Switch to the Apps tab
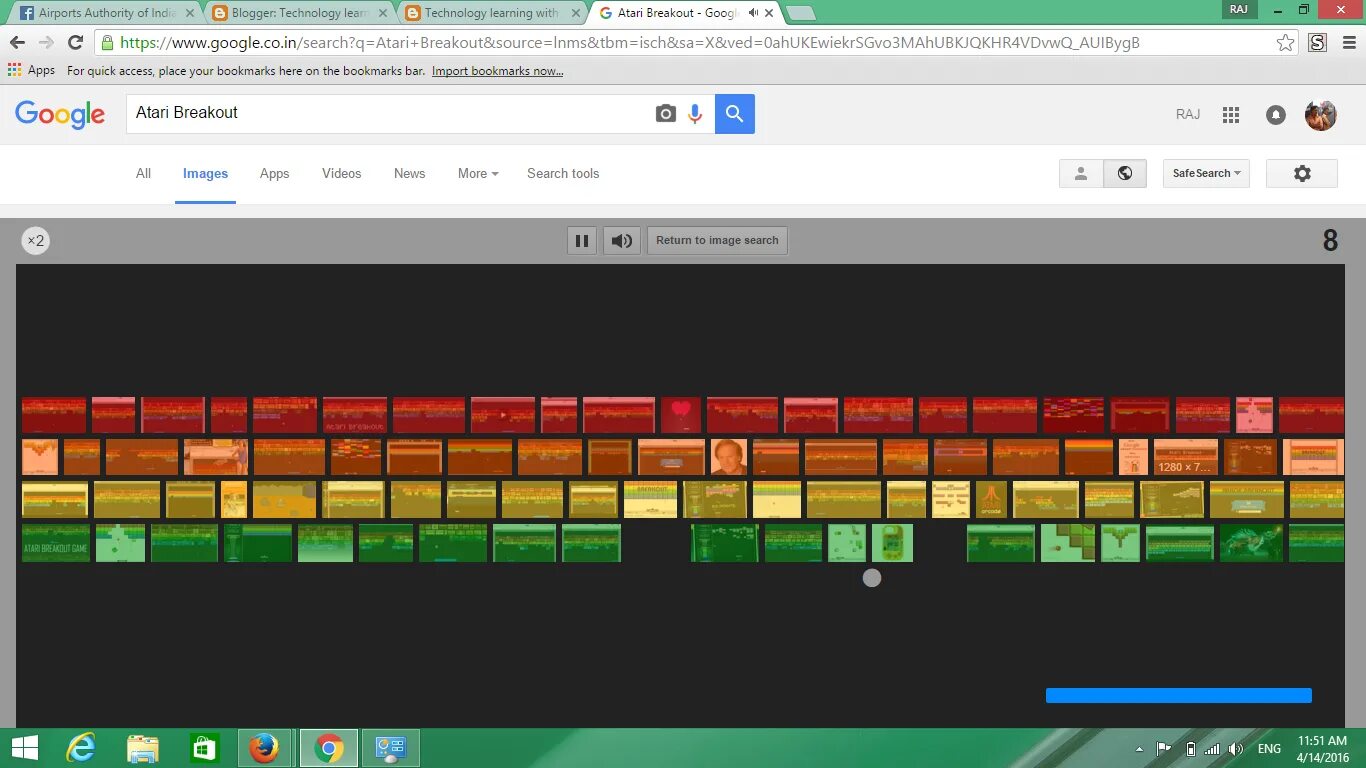Image resolution: width=1366 pixels, height=768 pixels. click(x=274, y=173)
